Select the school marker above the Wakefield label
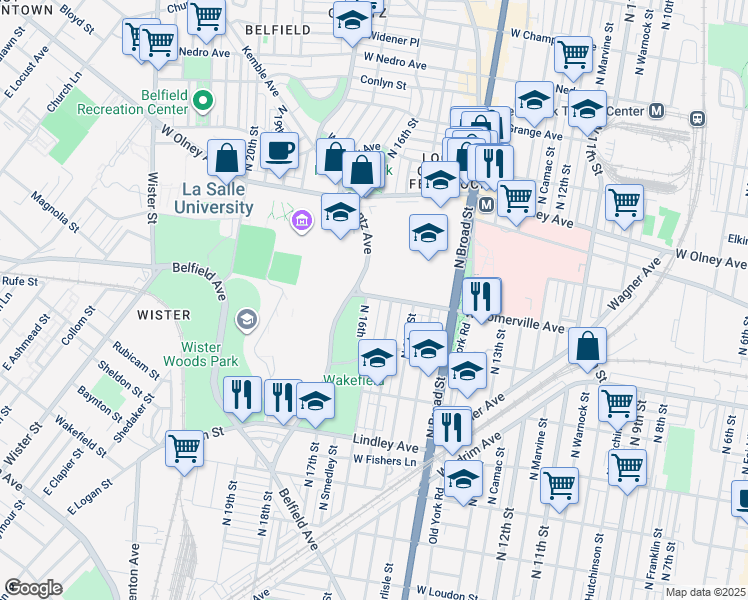Image resolution: width=748 pixels, height=600 pixels. [377, 362]
